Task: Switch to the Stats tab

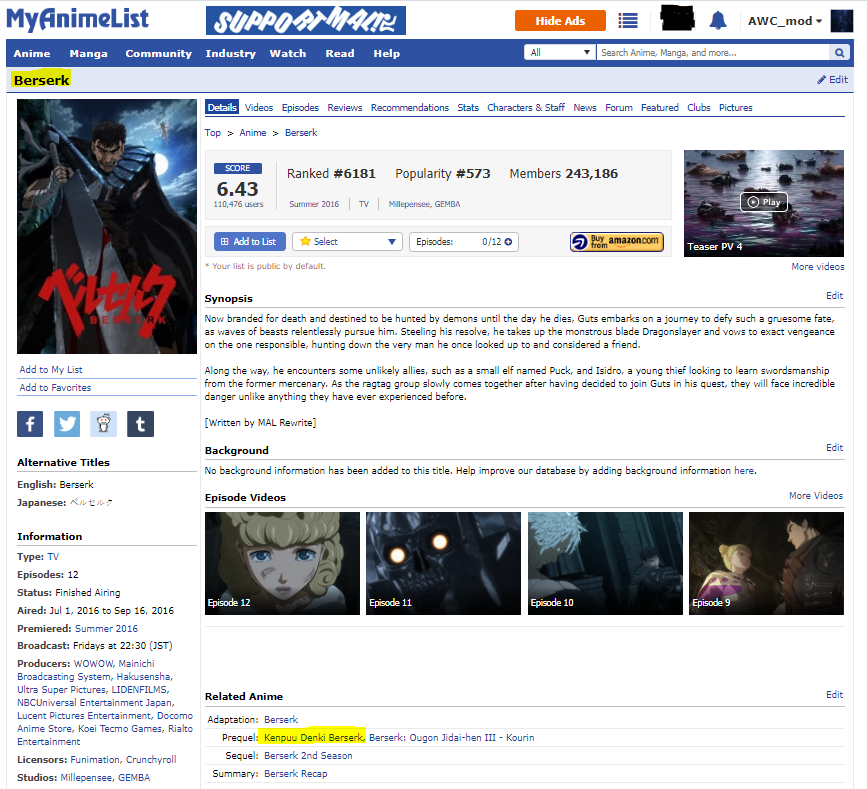Action: [x=468, y=108]
